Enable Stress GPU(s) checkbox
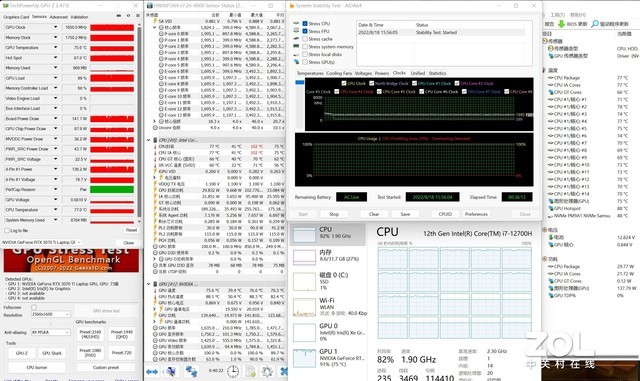 tap(305, 62)
